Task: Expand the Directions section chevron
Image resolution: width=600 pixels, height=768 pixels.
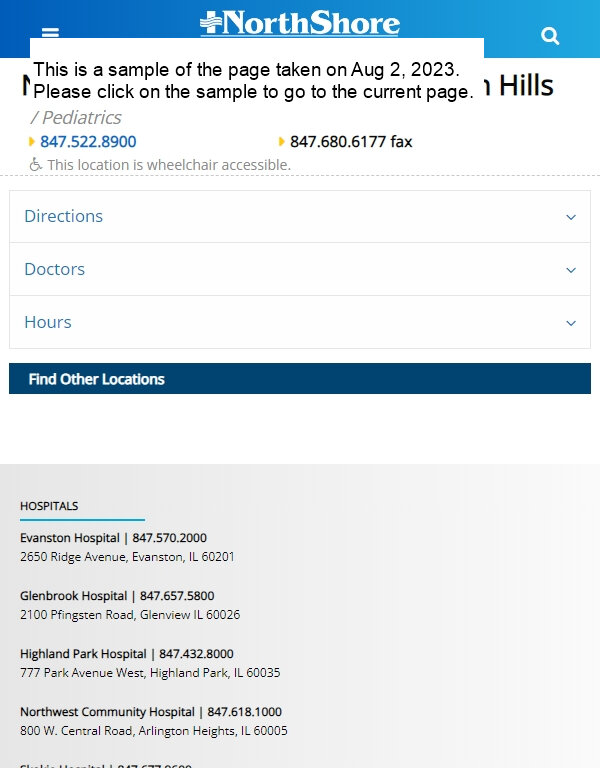Action: 571,216
